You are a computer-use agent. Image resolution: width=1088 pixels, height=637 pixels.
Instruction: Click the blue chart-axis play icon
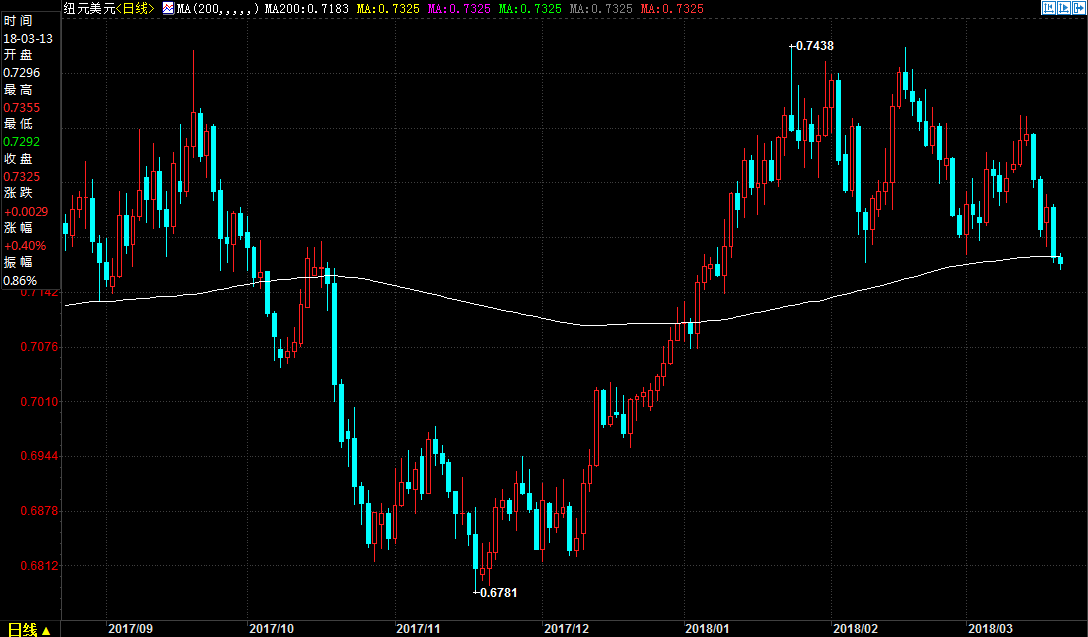pos(1064,8)
